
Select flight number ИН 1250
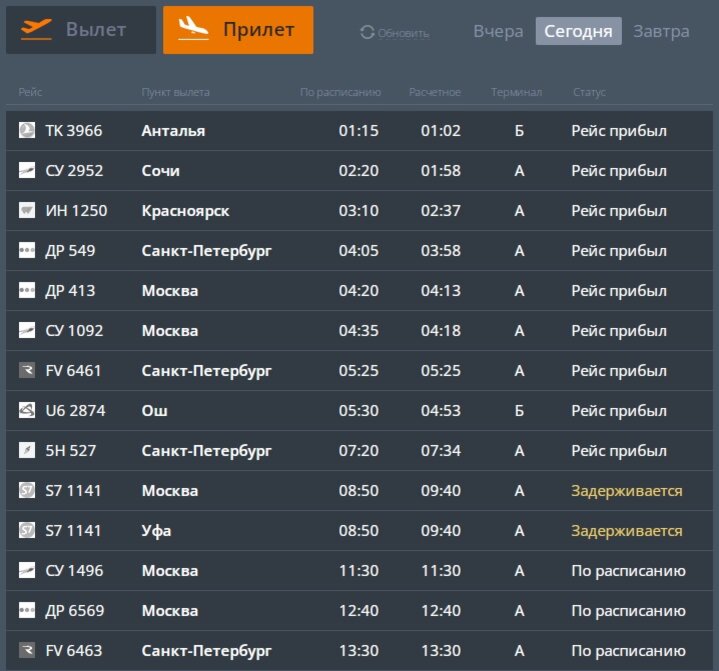coord(76,211)
